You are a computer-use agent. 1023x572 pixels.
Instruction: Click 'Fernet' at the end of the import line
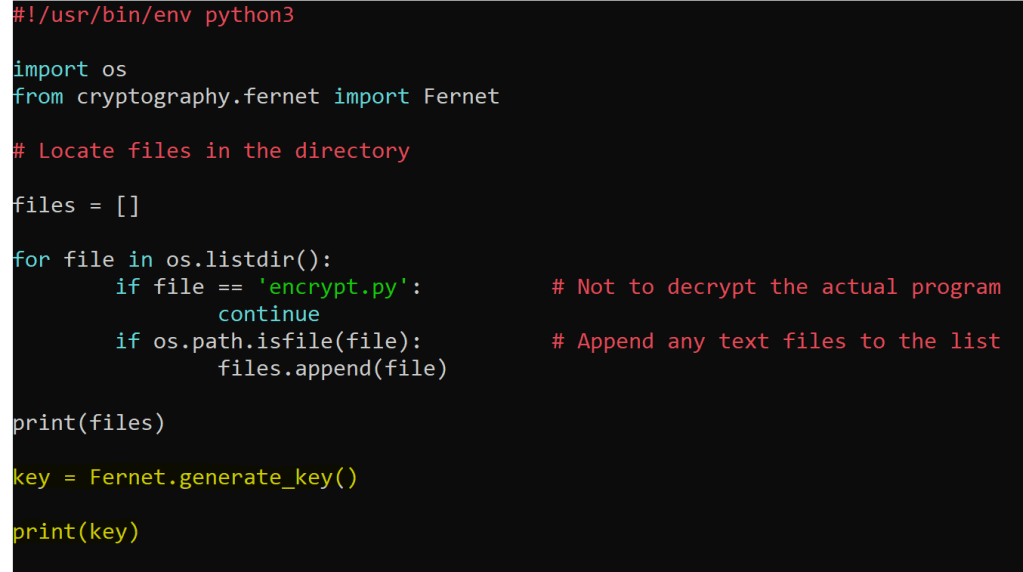461,97
